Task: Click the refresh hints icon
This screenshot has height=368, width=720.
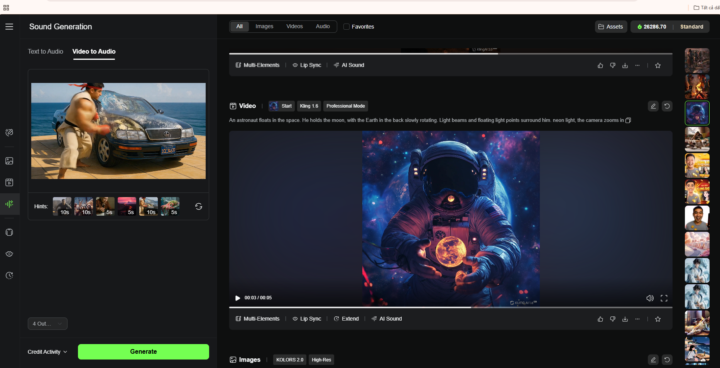Action: [198, 207]
